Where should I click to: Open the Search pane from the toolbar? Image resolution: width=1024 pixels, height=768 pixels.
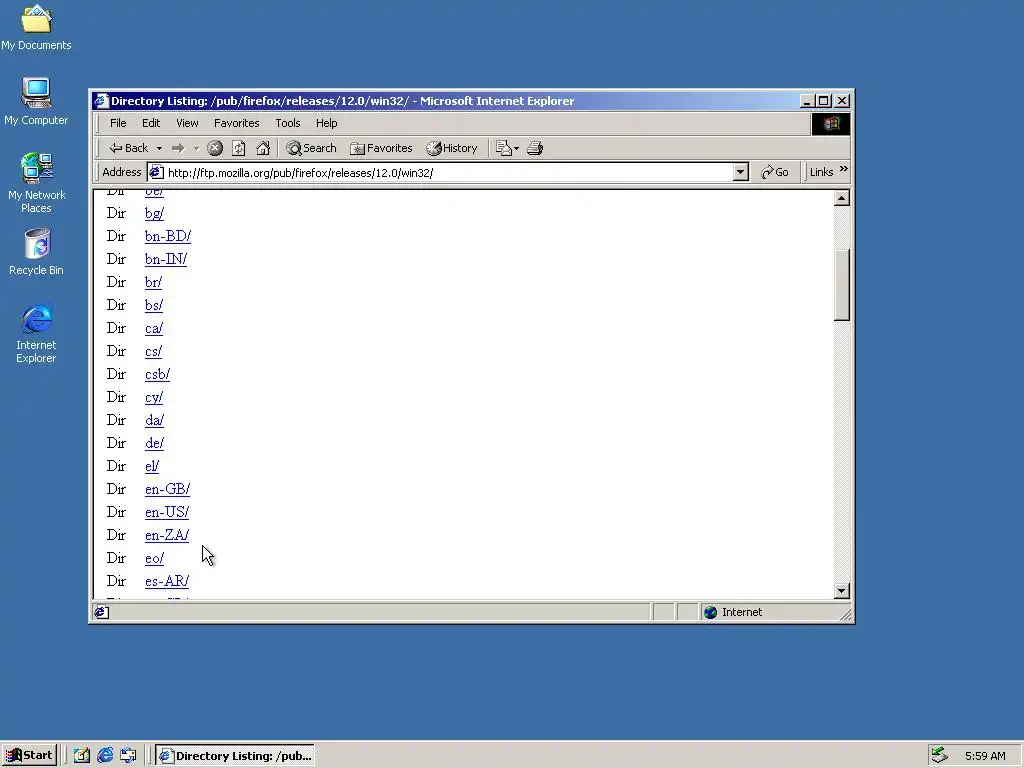click(x=312, y=148)
